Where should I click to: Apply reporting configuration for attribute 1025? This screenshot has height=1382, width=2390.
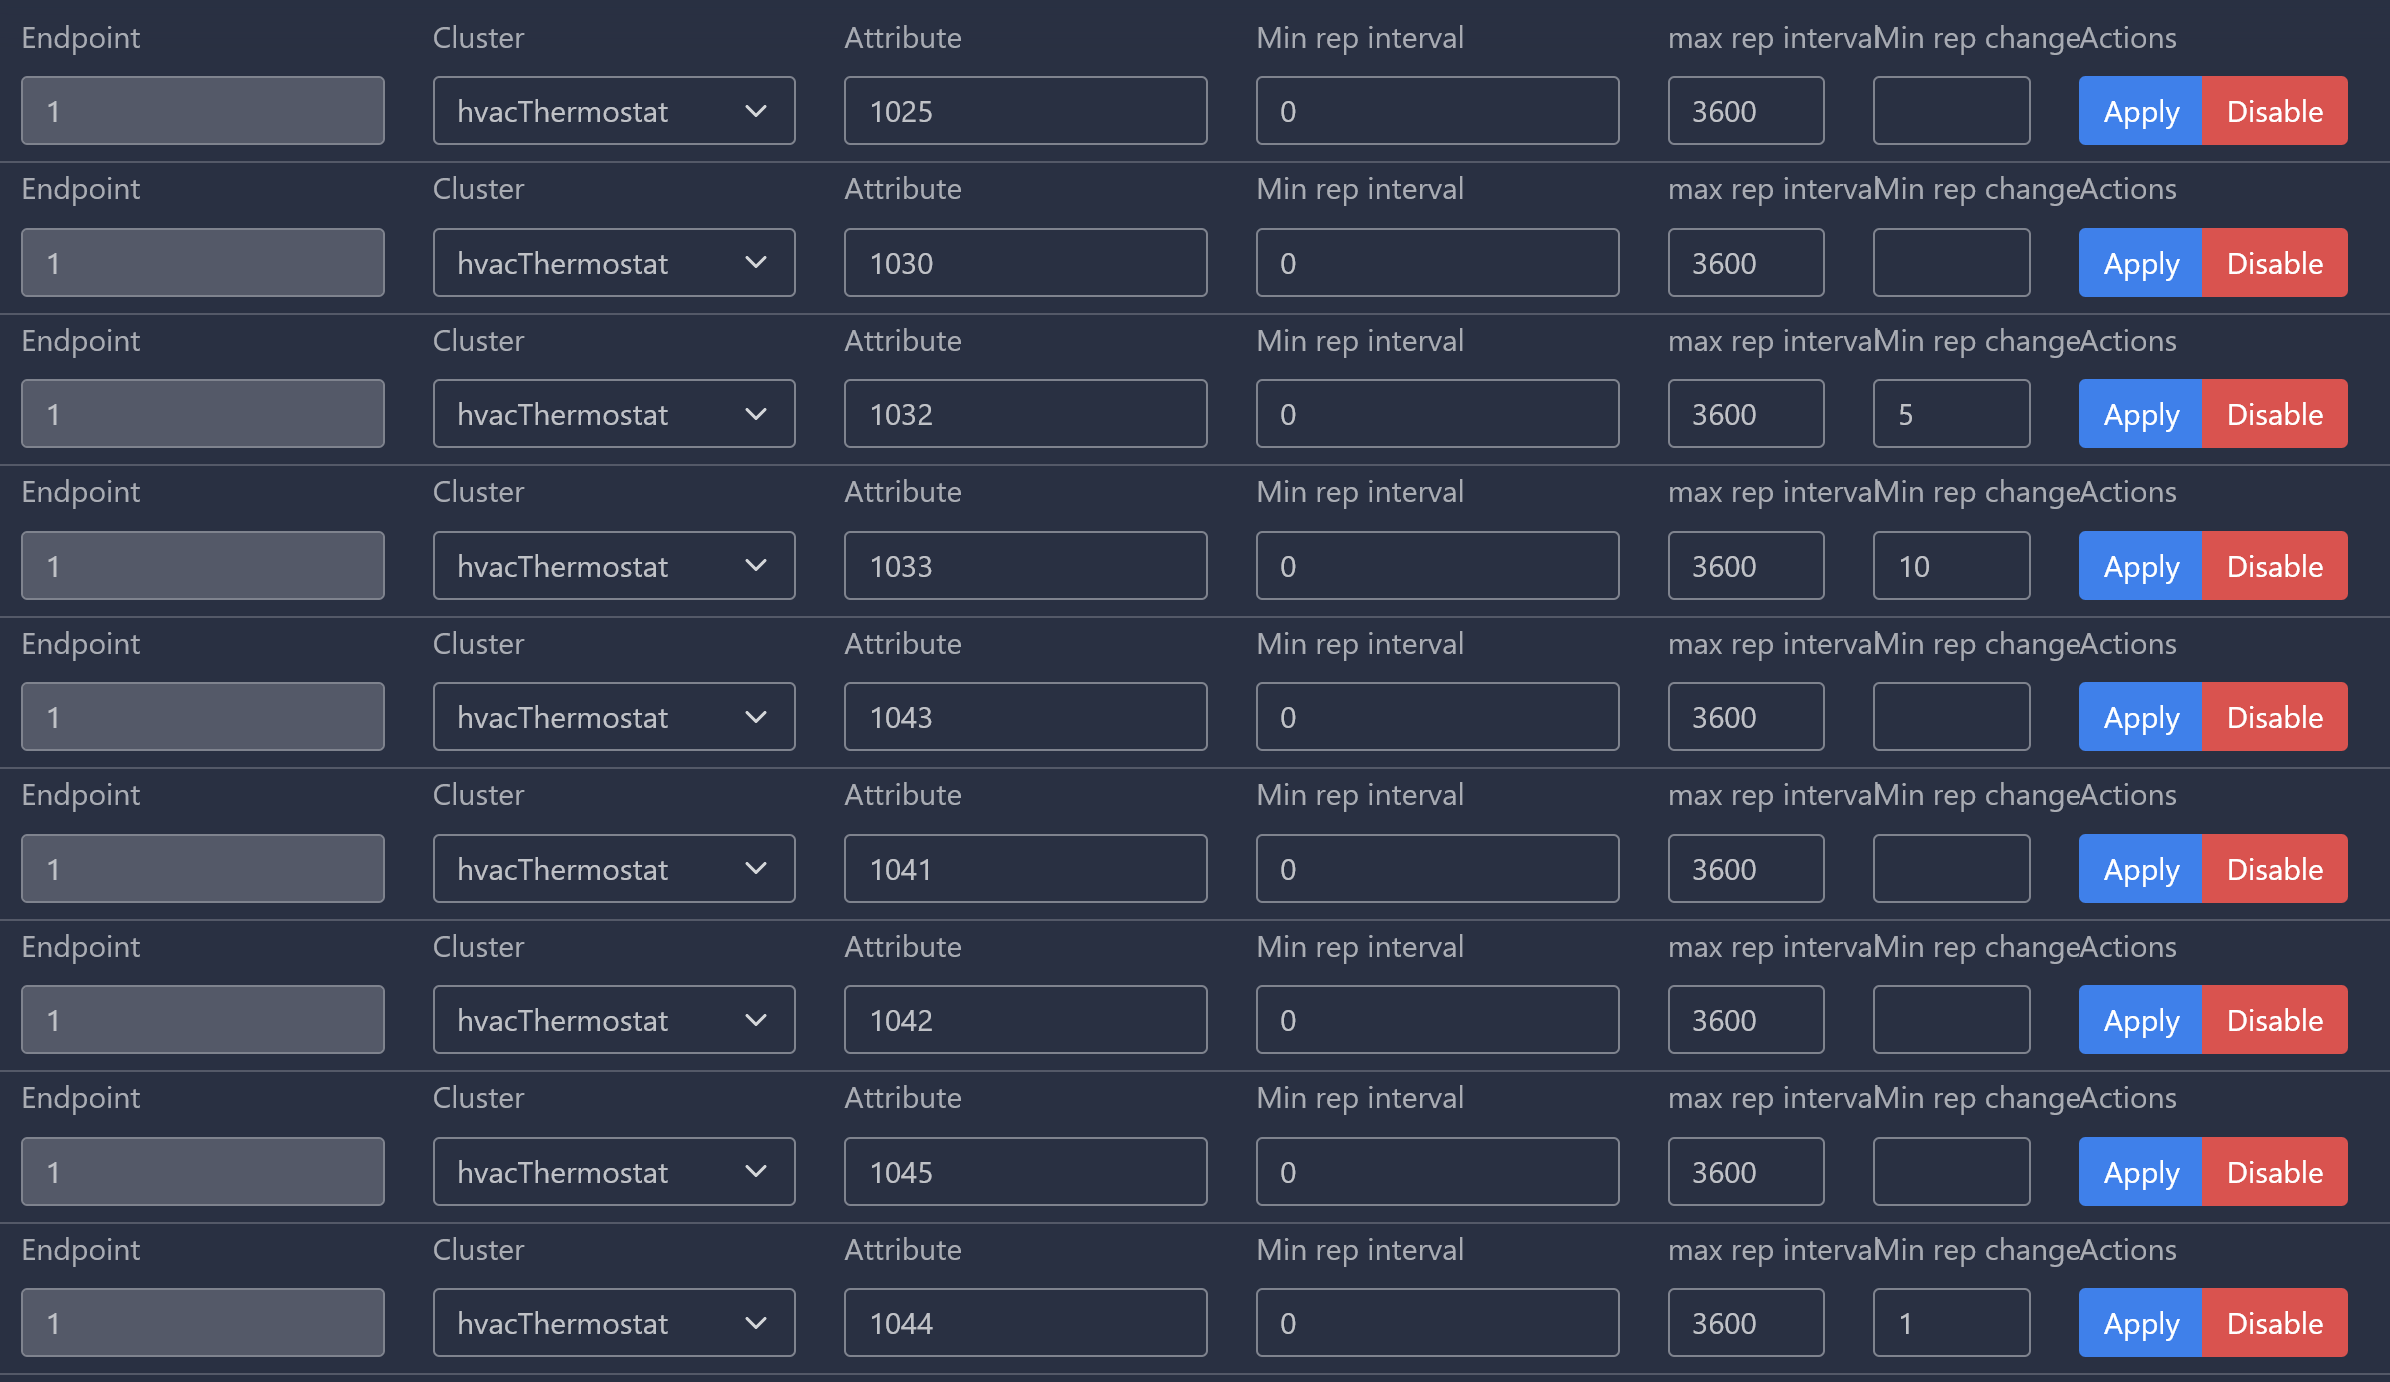pyautogui.click(x=2139, y=111)
